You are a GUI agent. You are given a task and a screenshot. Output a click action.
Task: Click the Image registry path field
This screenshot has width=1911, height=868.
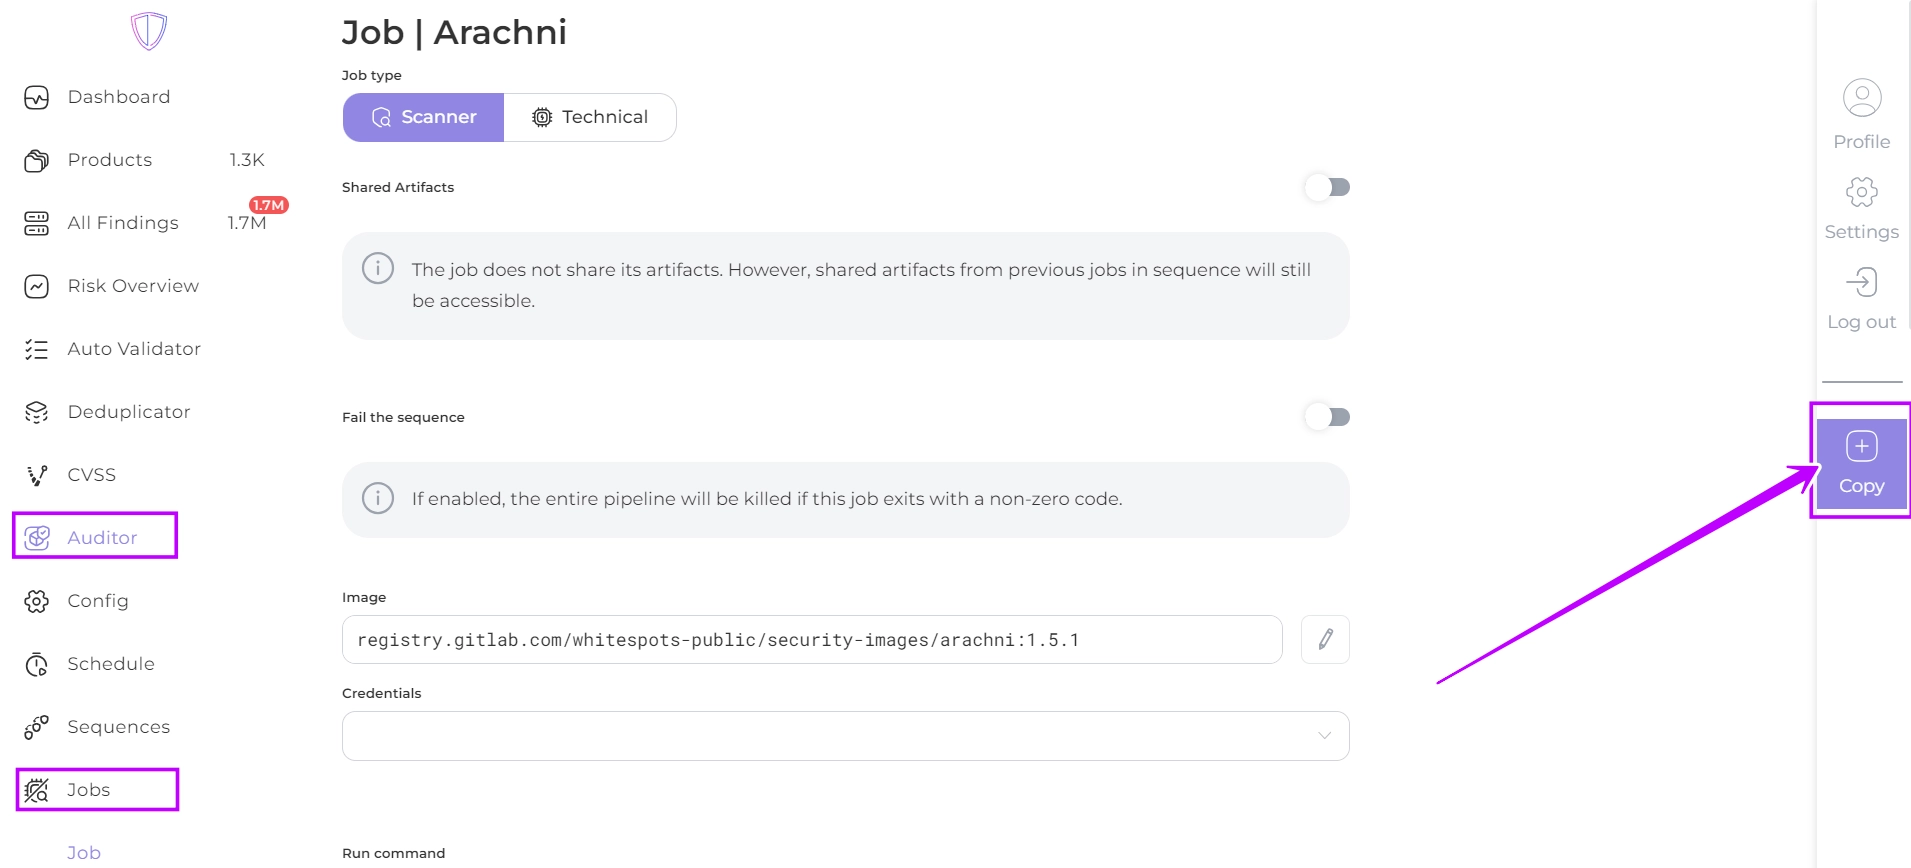(811, 640)
